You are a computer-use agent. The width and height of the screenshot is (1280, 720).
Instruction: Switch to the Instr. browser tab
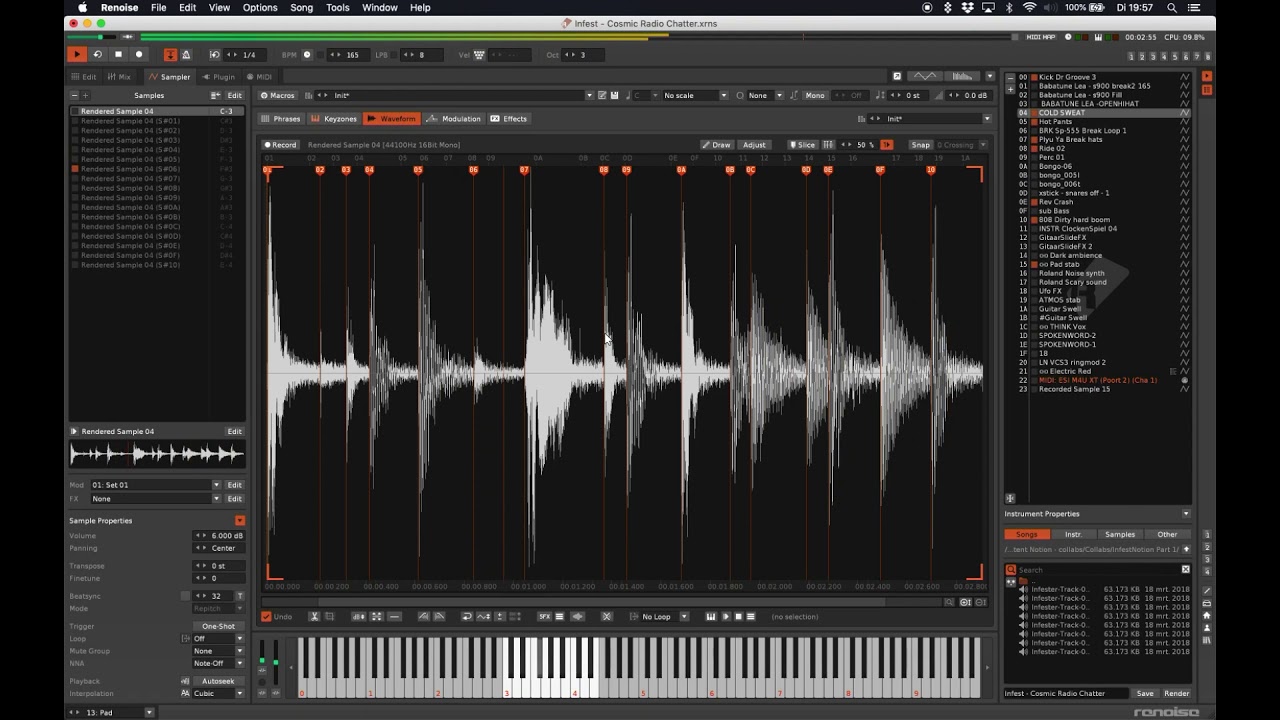pos(1073,534)
